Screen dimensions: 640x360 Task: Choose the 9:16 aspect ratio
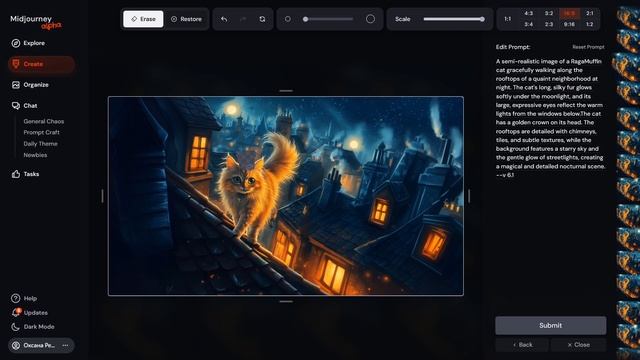569,24
